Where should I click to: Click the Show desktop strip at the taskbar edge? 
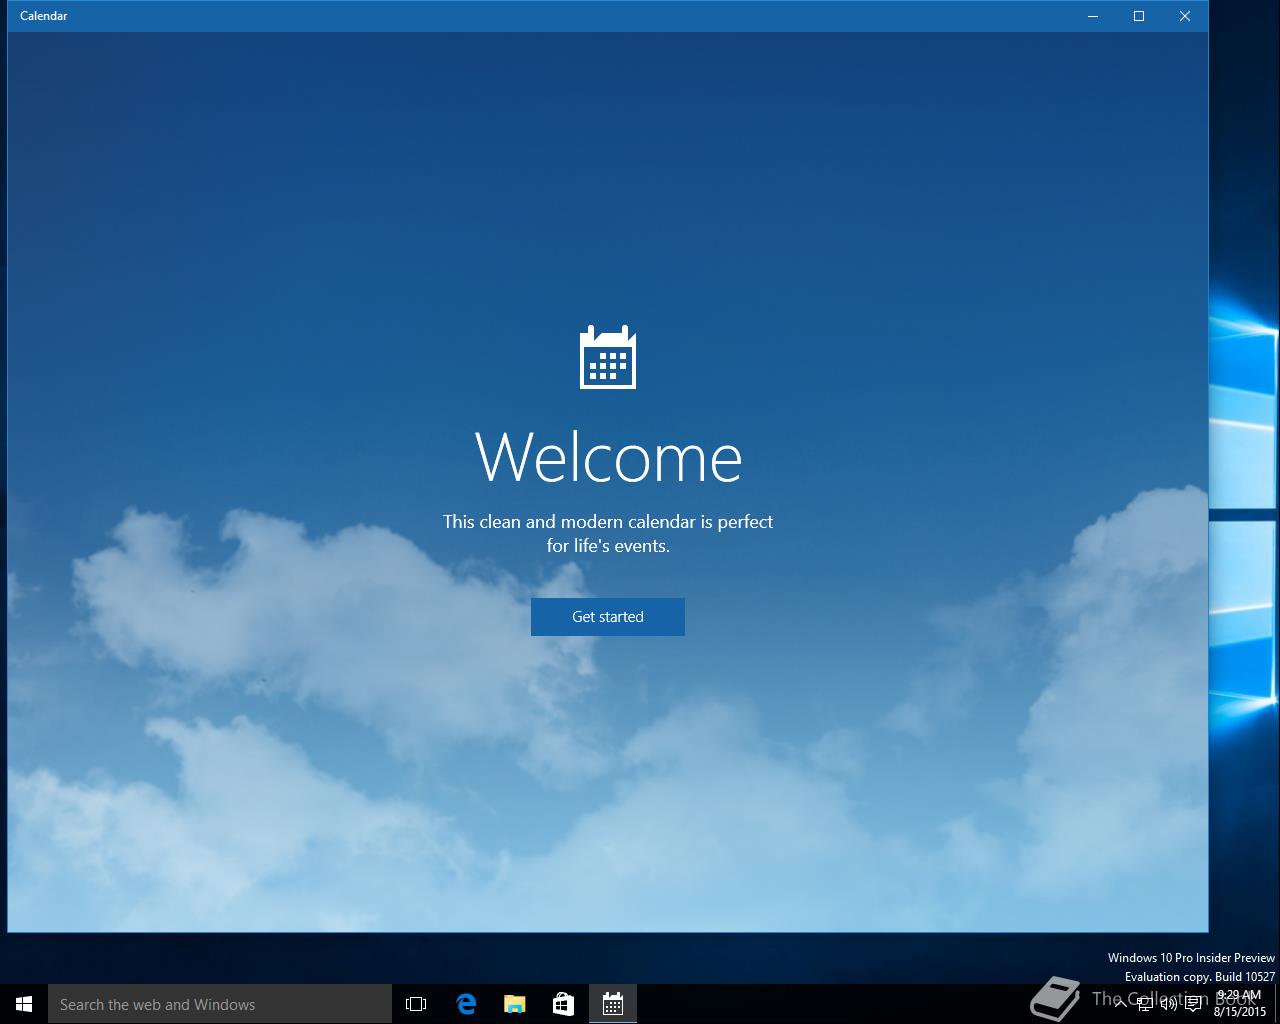pos(1277,1004)
